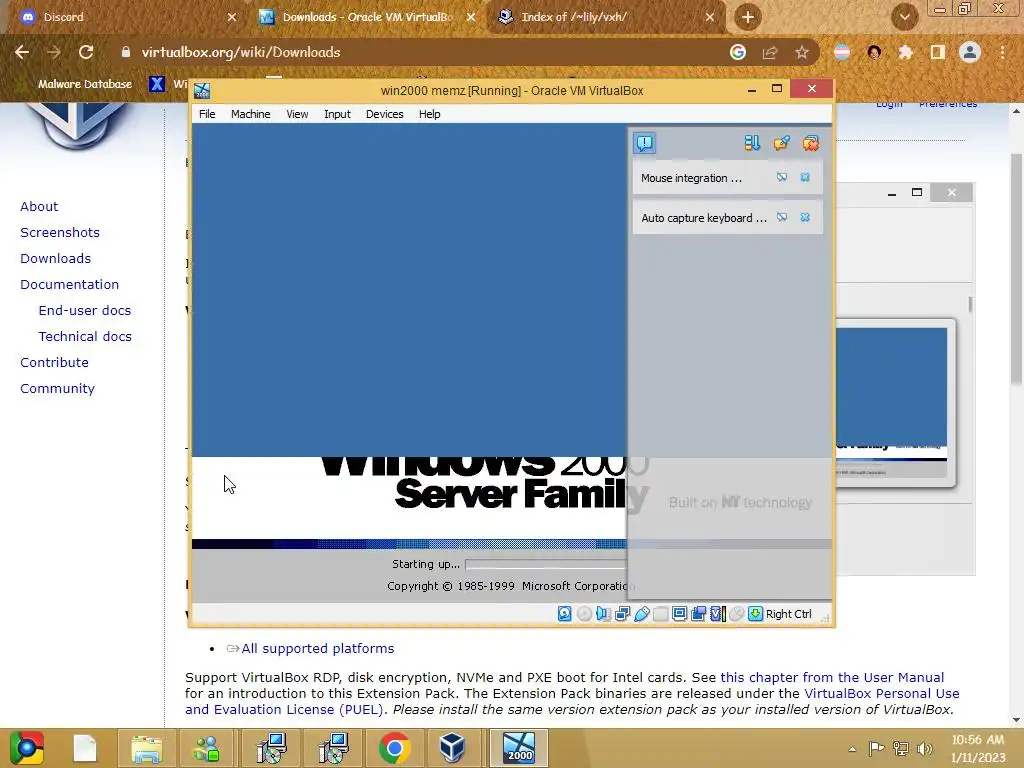Image resolution: width=1024 pixels, height=768 pixels.
Task: Click the display status icon
Action: coord(679,614)
